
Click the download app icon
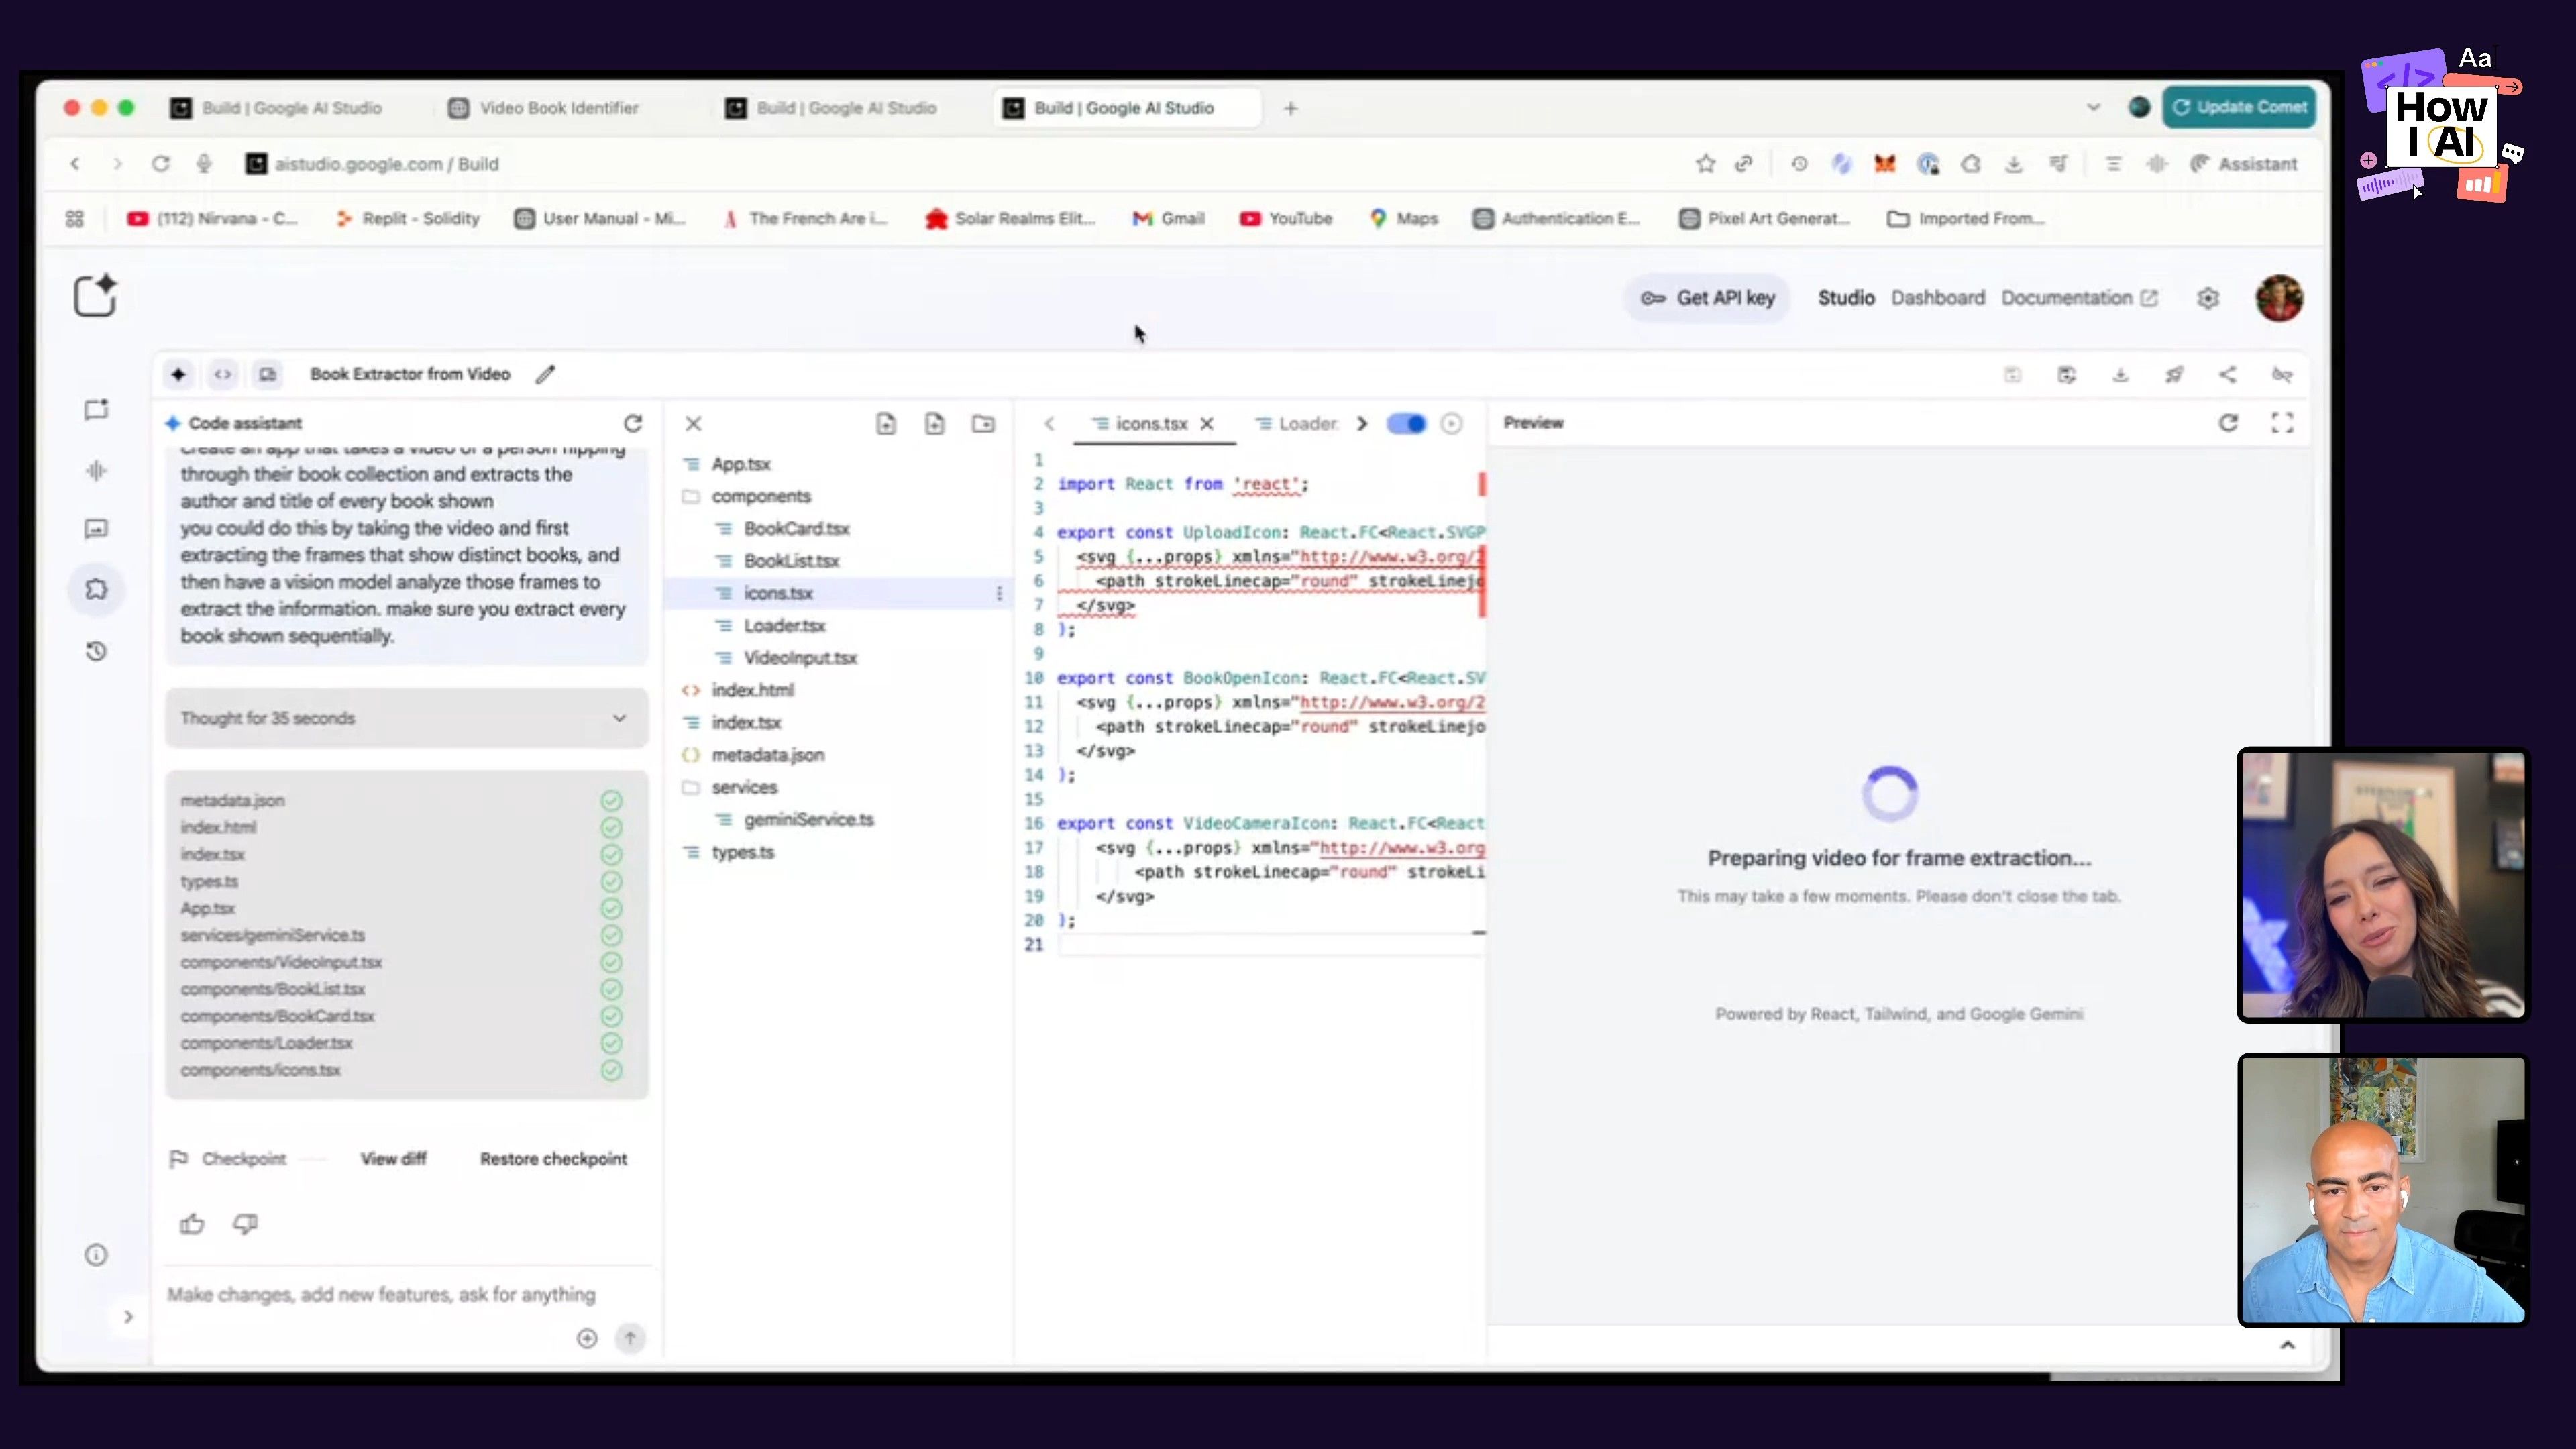pos(2120,375)
